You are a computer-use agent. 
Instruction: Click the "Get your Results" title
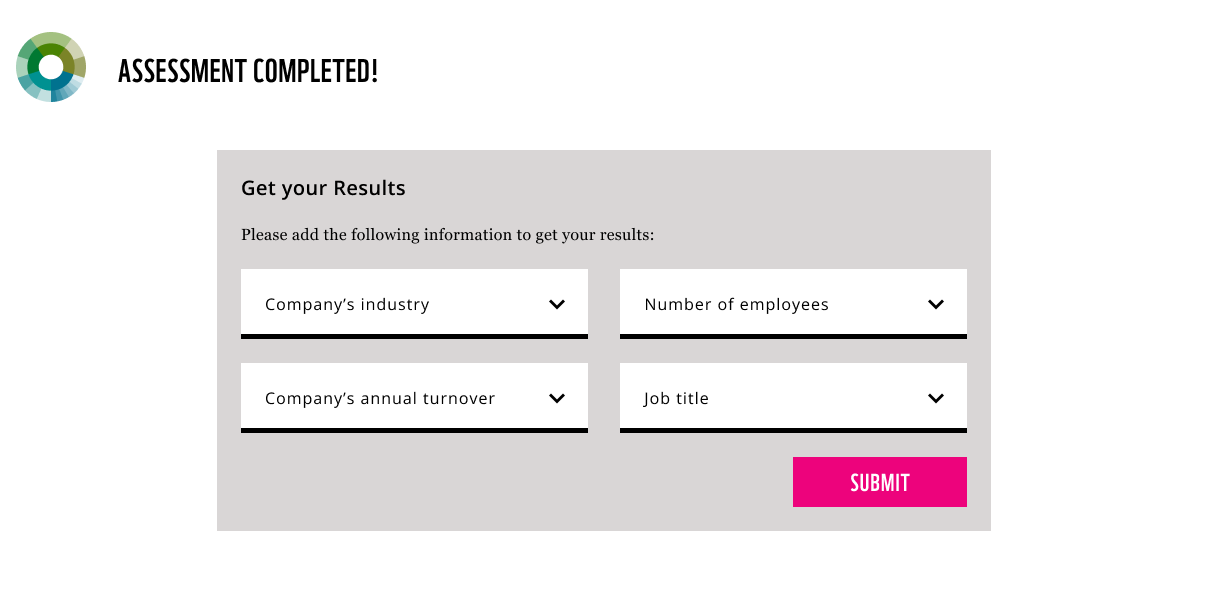point(323,188)
